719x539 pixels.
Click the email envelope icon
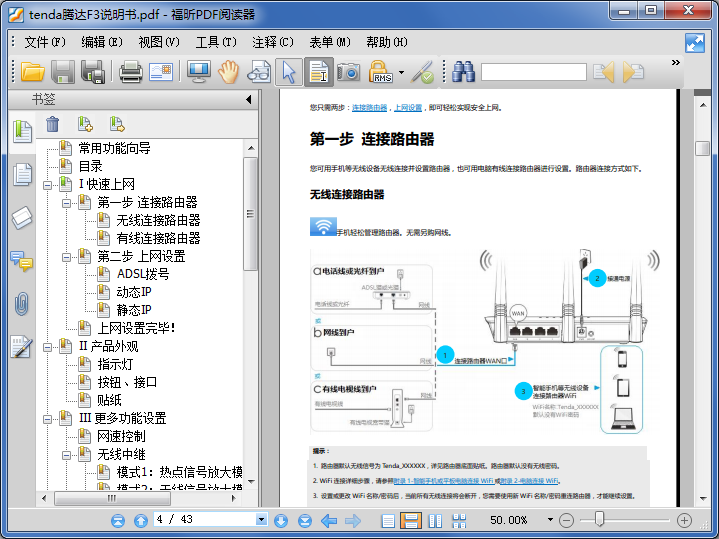[x=160, y=72]
